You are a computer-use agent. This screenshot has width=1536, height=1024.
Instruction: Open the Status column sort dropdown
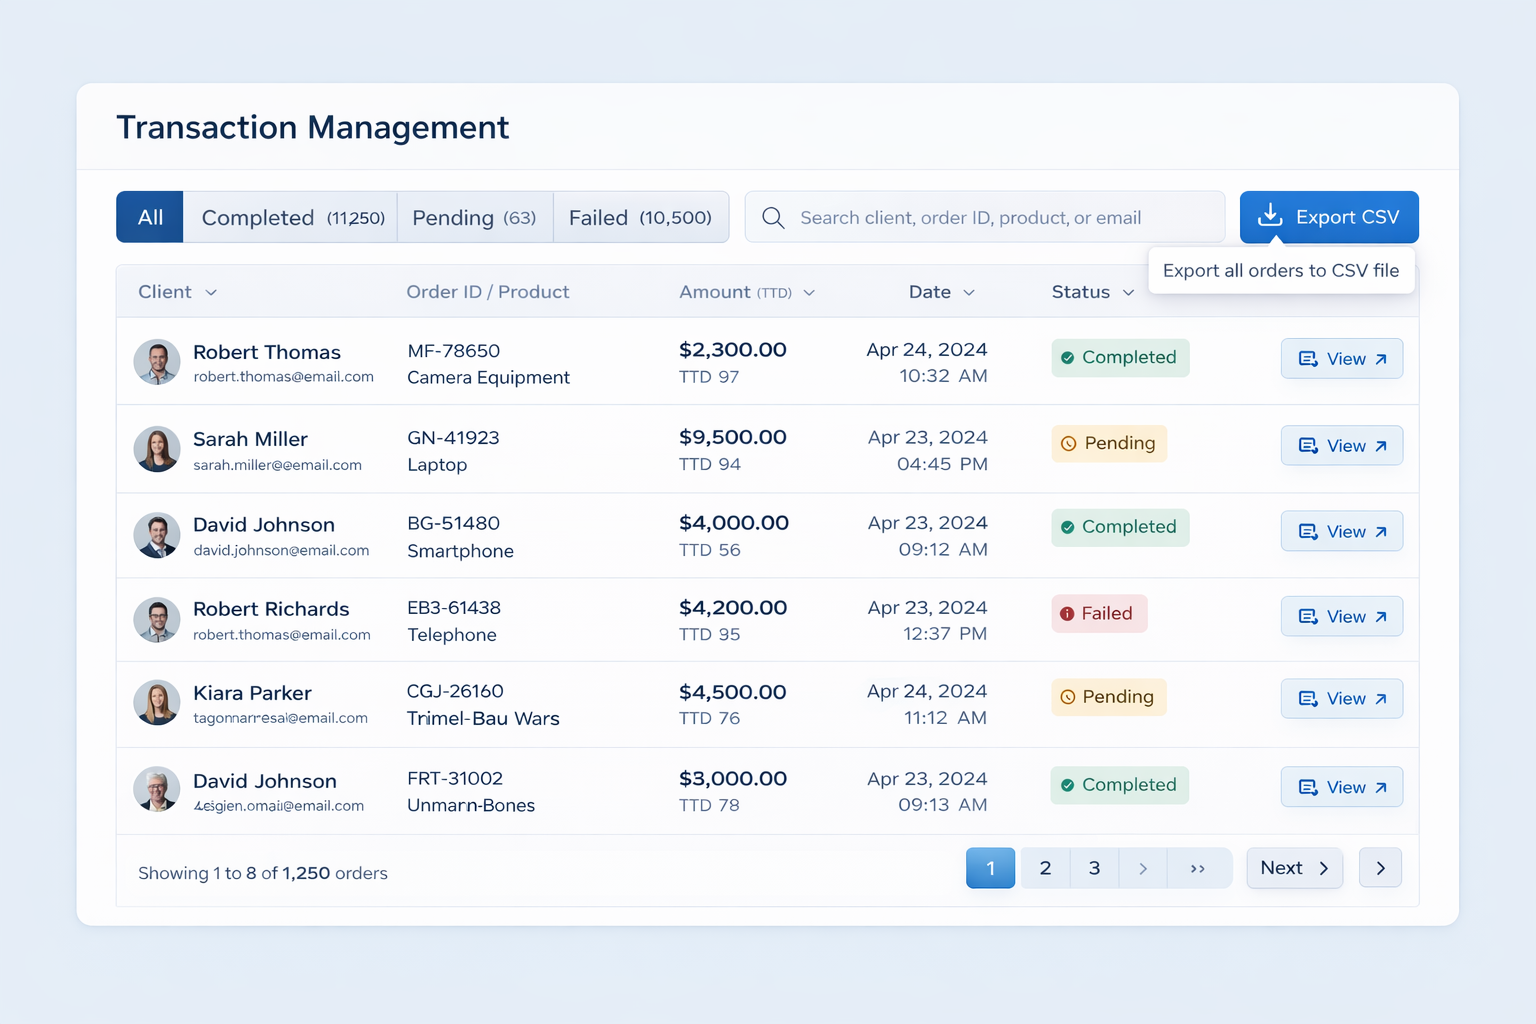point(1128,292)
